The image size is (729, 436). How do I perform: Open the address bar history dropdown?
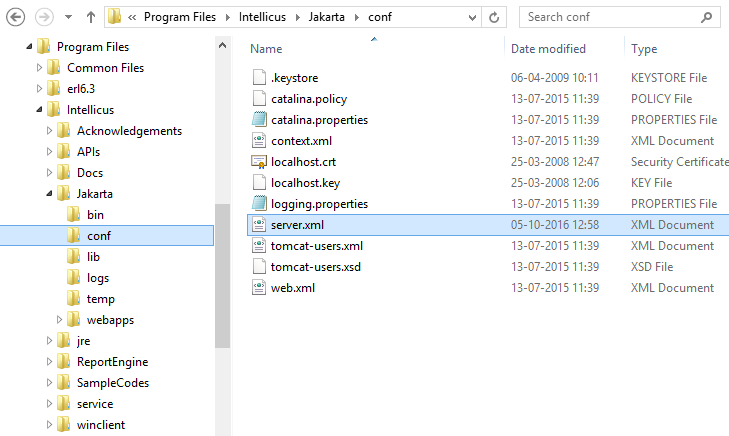pos(472,18)
